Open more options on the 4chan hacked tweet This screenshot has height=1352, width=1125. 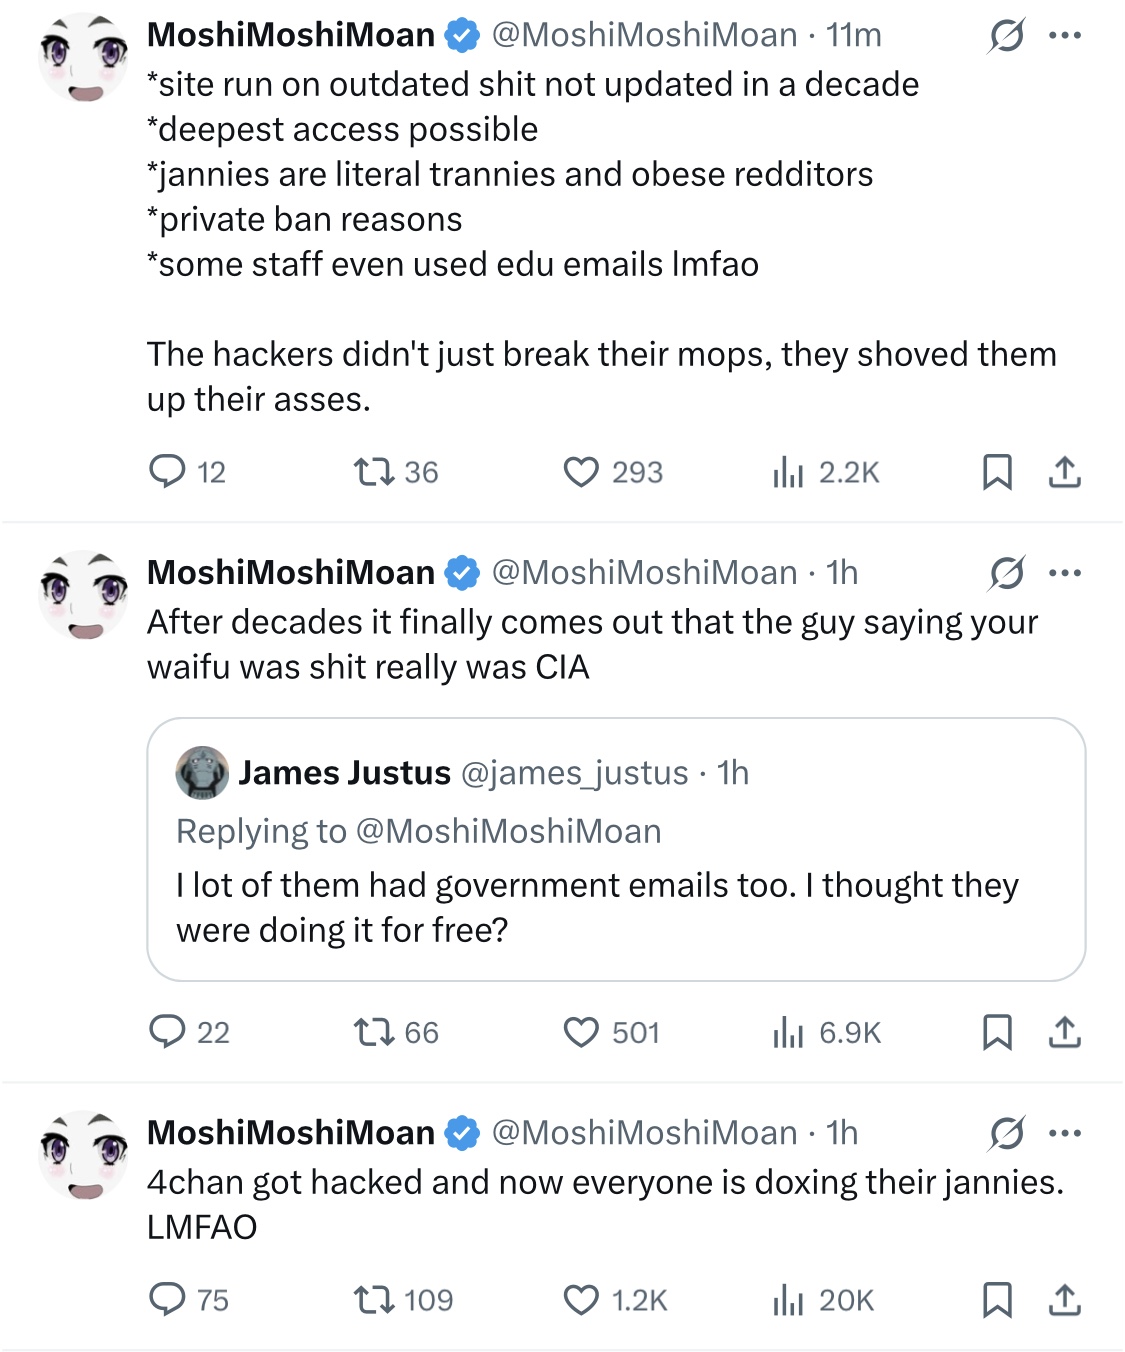click(x=1065, y=1133)
